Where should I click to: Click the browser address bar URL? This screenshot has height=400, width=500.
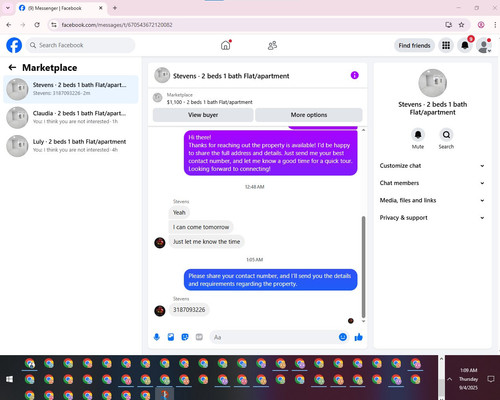117,25
